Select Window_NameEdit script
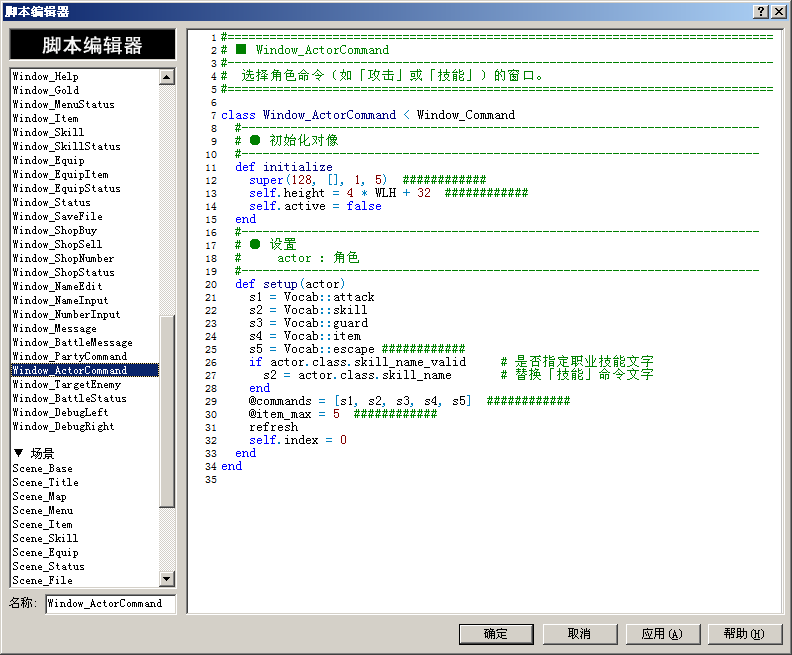Screen dimensions: 792x655 click(x=85, y=286)
